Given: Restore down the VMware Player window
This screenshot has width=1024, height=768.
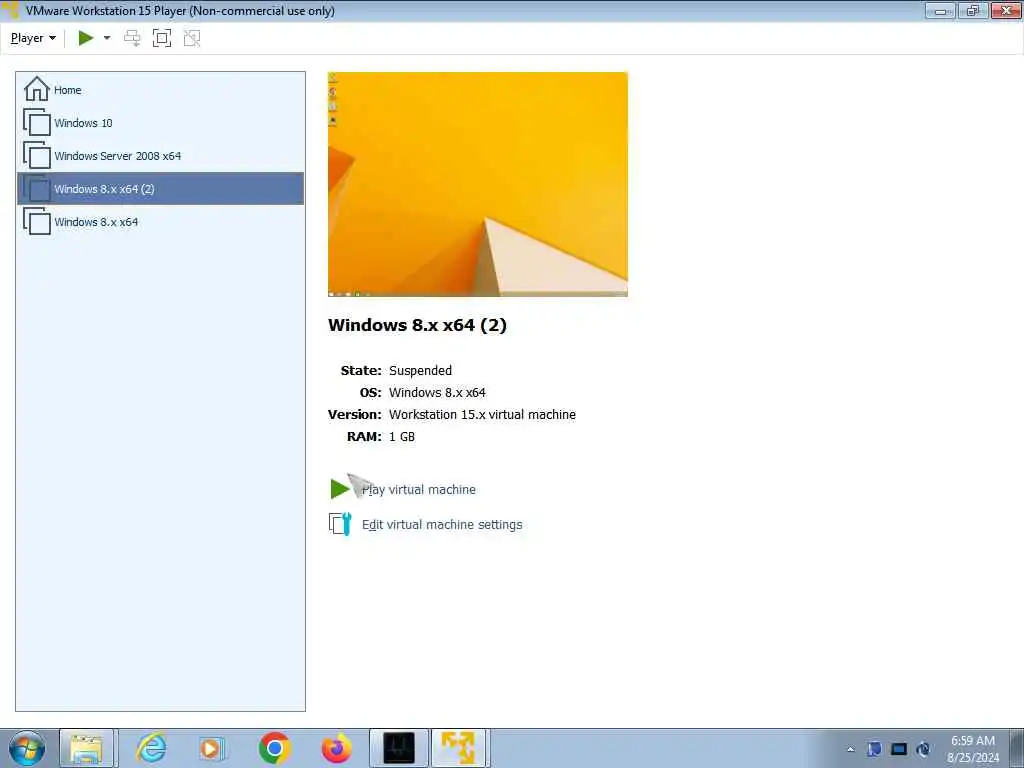Looking at the screenshot, I should point(973,10).
